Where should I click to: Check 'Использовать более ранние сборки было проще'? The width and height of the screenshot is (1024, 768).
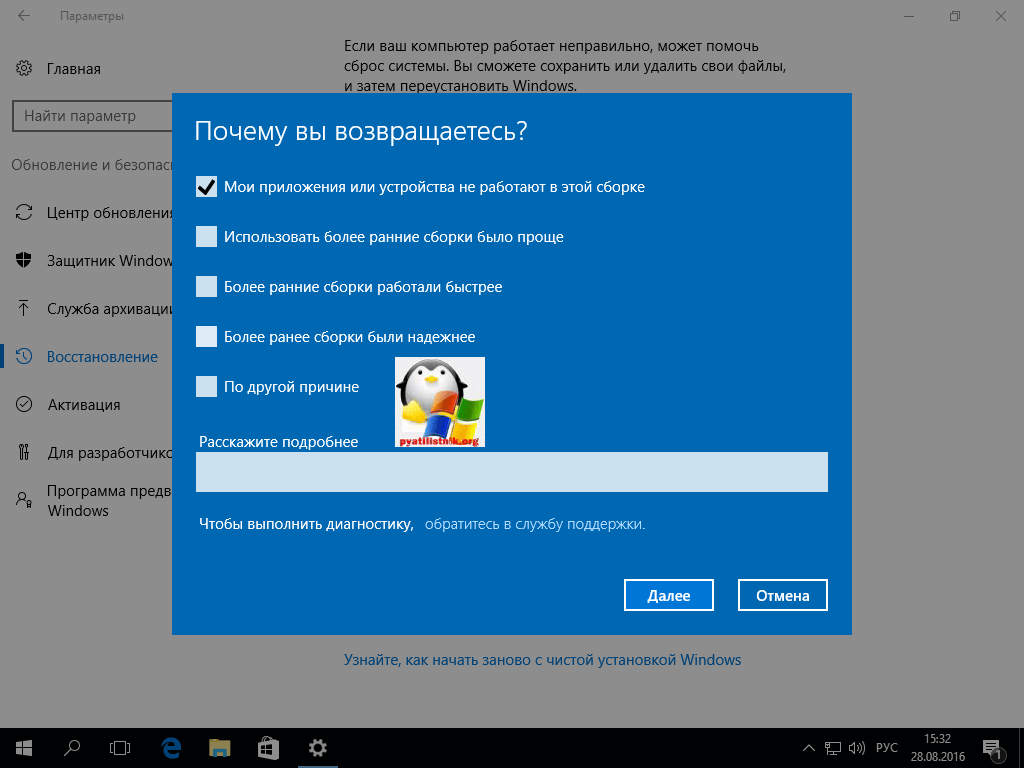(206, 236)
